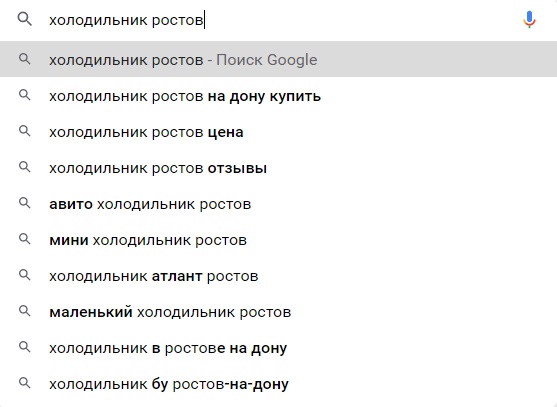Select 'мини холодильник ростов' suggestion
This screenshot has height=407, width=557.
coord(278,239)
